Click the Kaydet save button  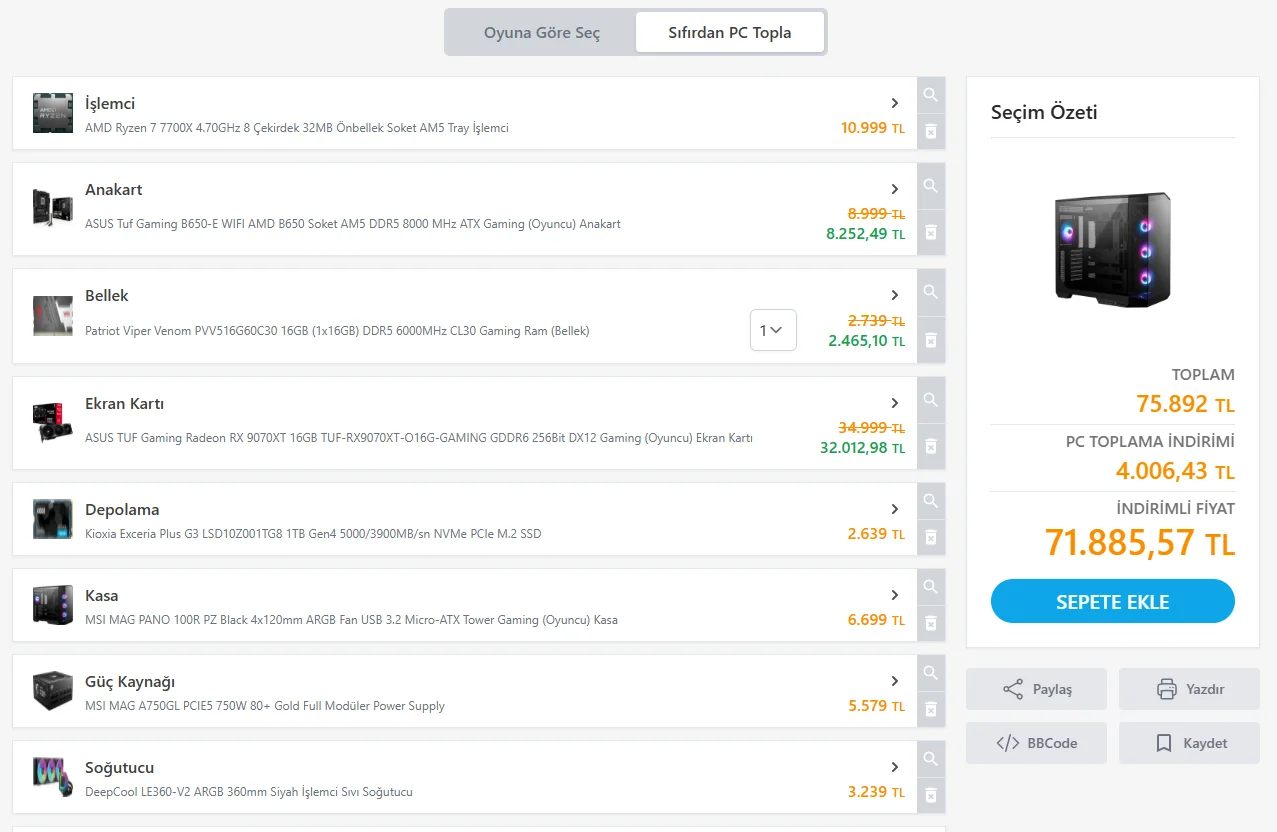[1189, 743]
